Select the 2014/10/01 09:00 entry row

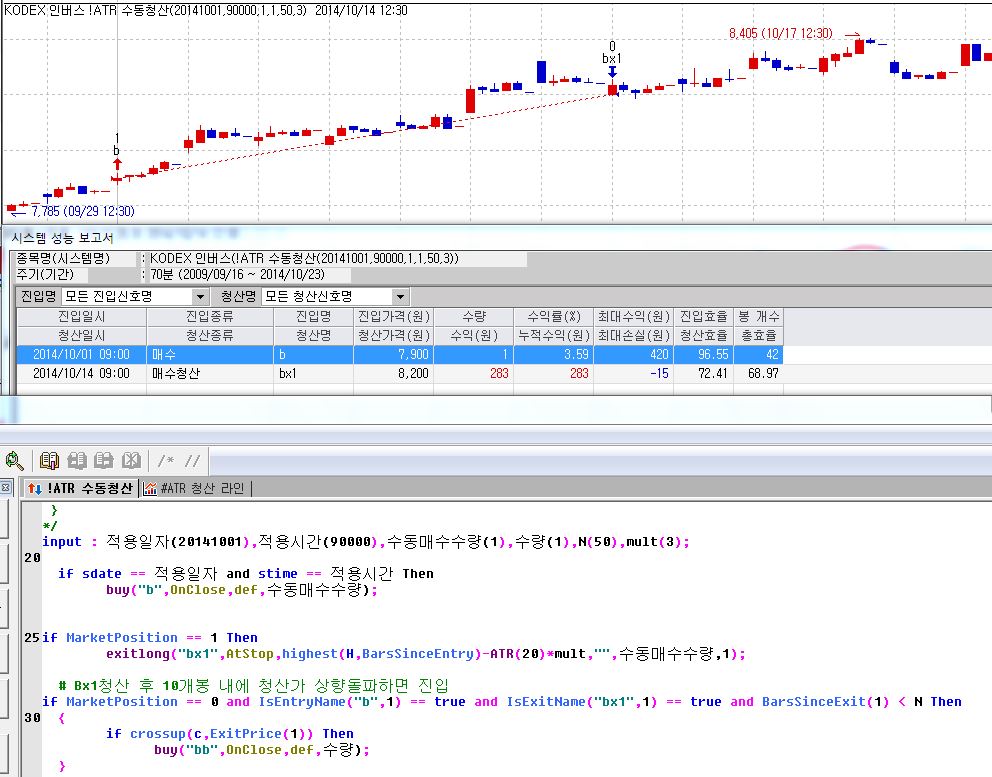tap(400, 354)
